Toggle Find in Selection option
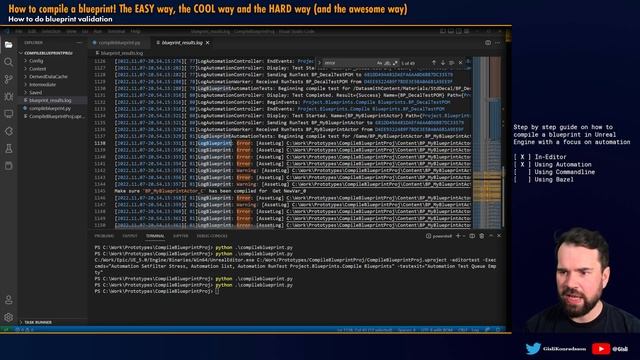This screenshot has height=360, width=640. click(451, 63)
